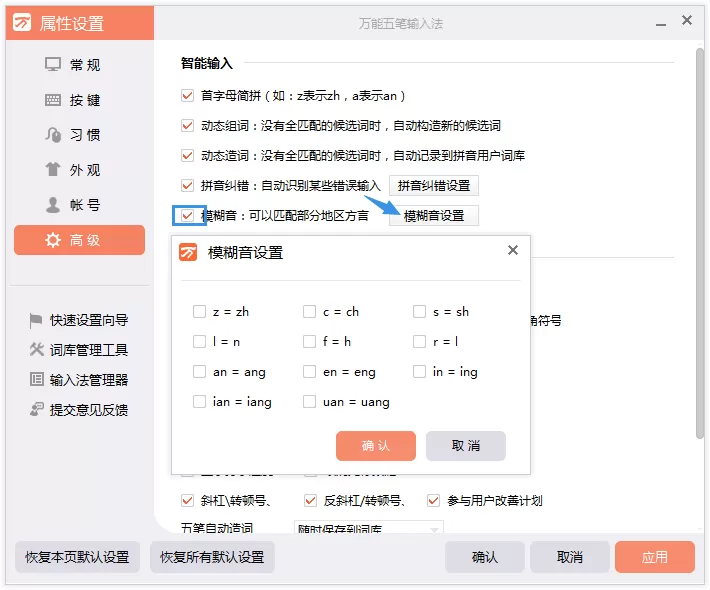The width and height of the screenshot is (710, 590).
Task: Click the shirt icon for 外观
Action: tap(53, 169)
